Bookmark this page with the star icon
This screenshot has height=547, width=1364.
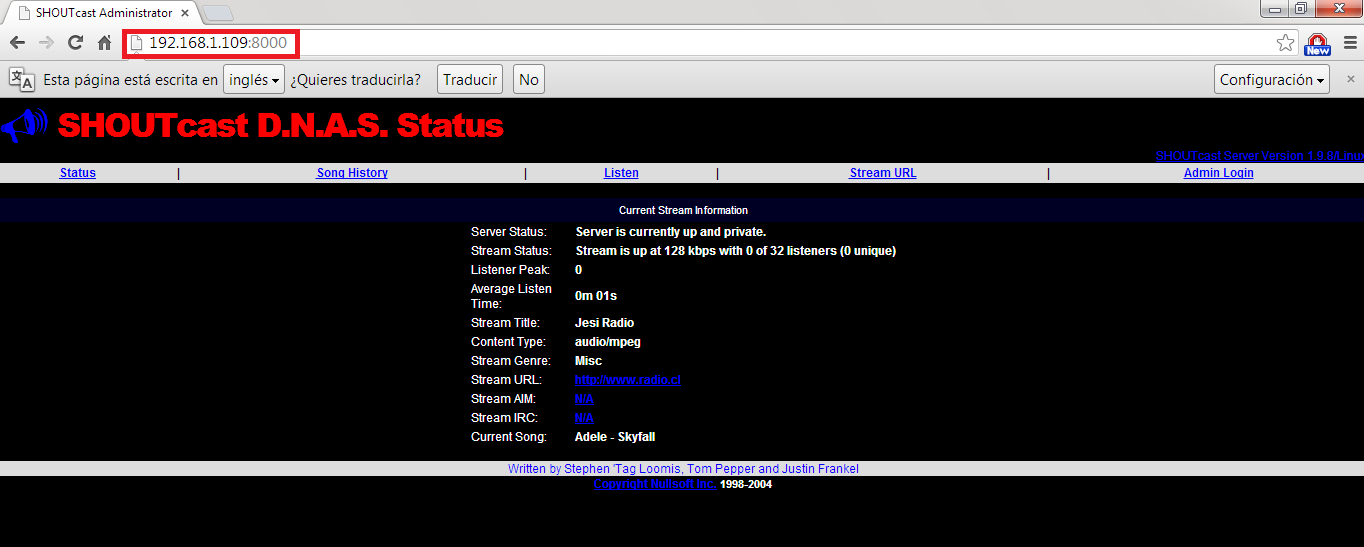1285,43
